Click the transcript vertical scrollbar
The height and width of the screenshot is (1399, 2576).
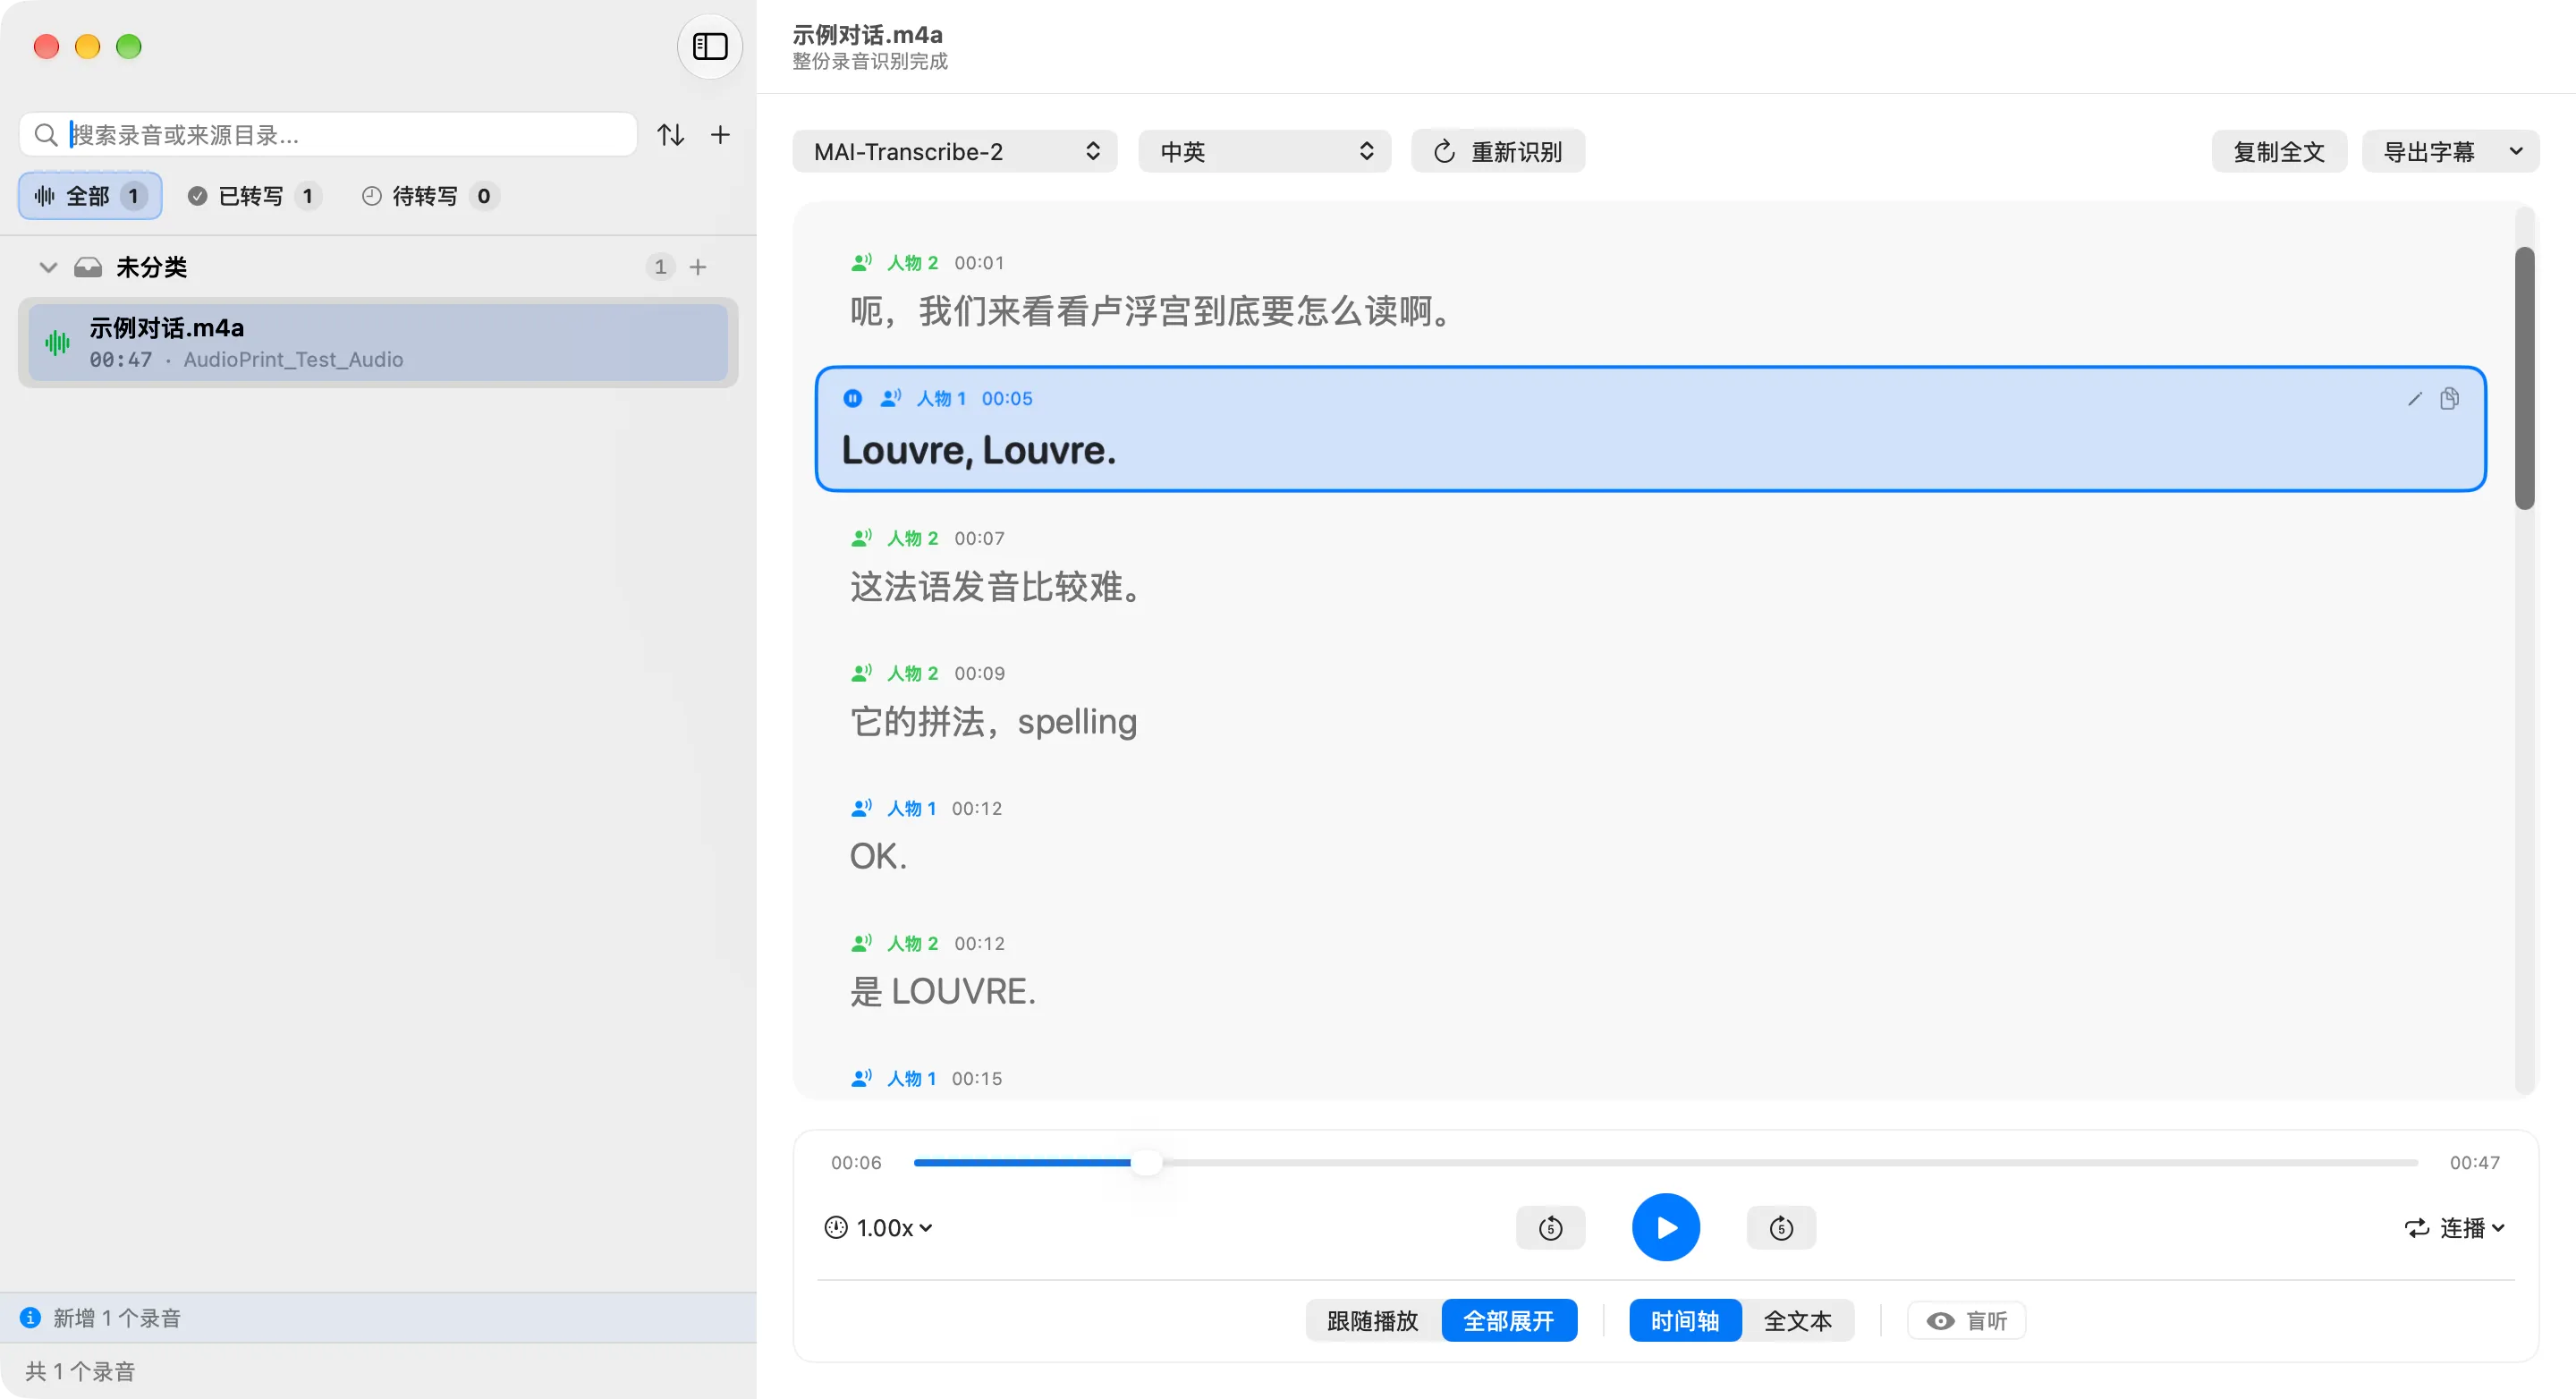tap(2525, 378)
